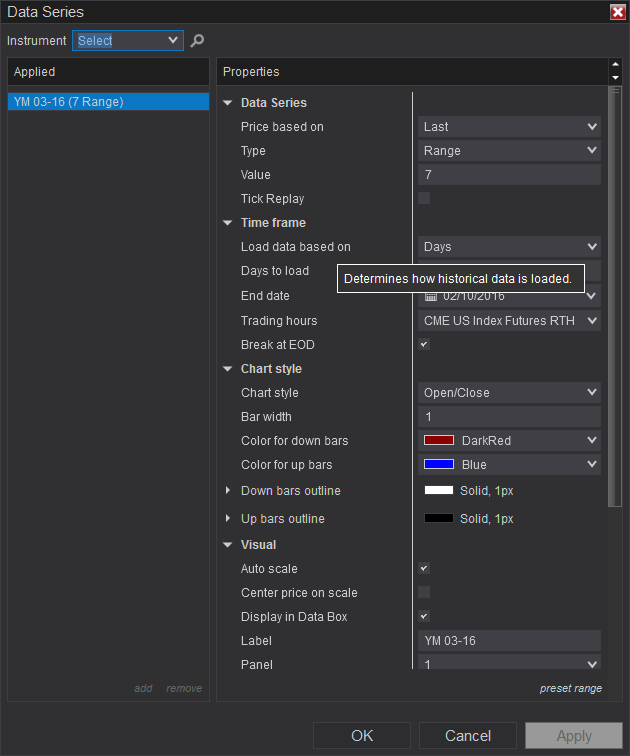
Task: Click the End date calendar icon
Action: pyautogui.click(x=431, y=296)
